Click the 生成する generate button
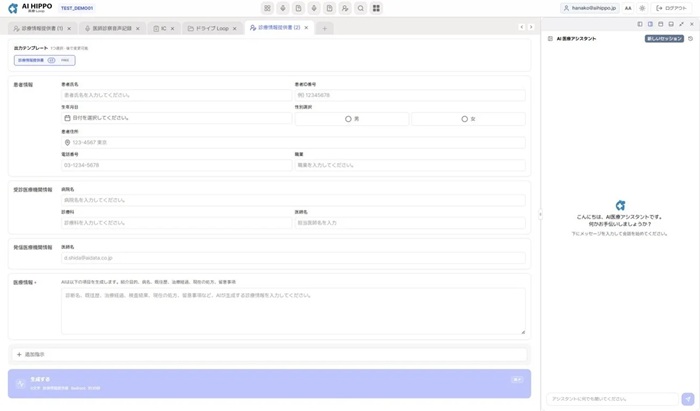The height and width of the screenshot is (411, 700). pos(269,383)
